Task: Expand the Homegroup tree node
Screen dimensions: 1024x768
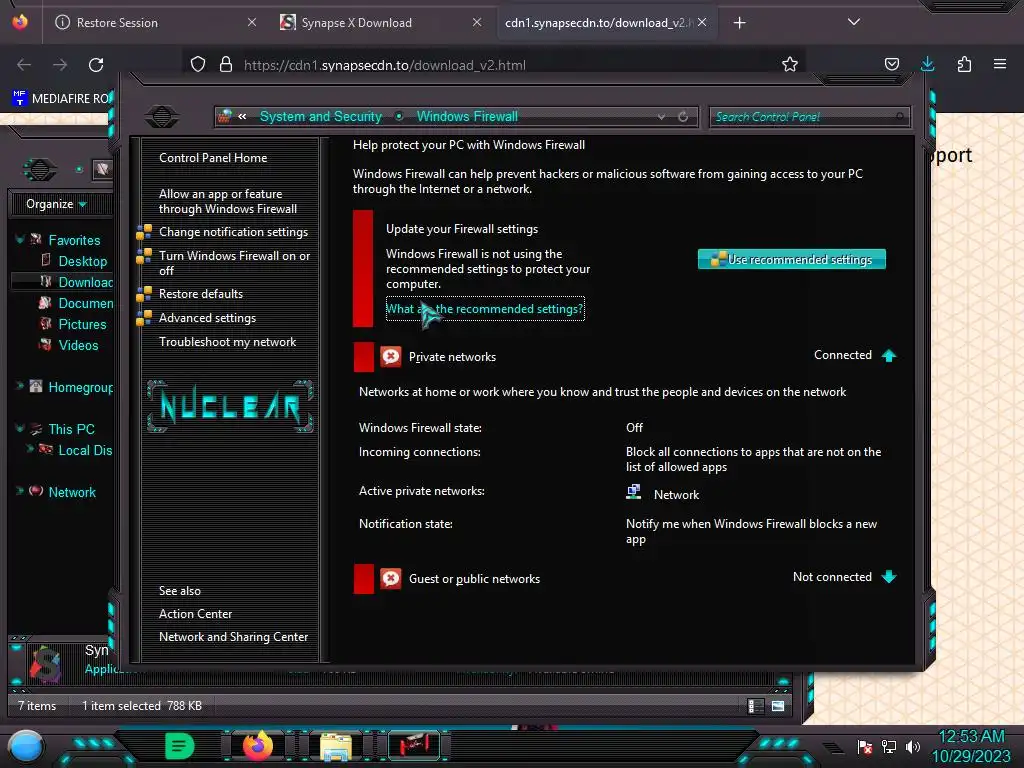Action: (20, 386)
